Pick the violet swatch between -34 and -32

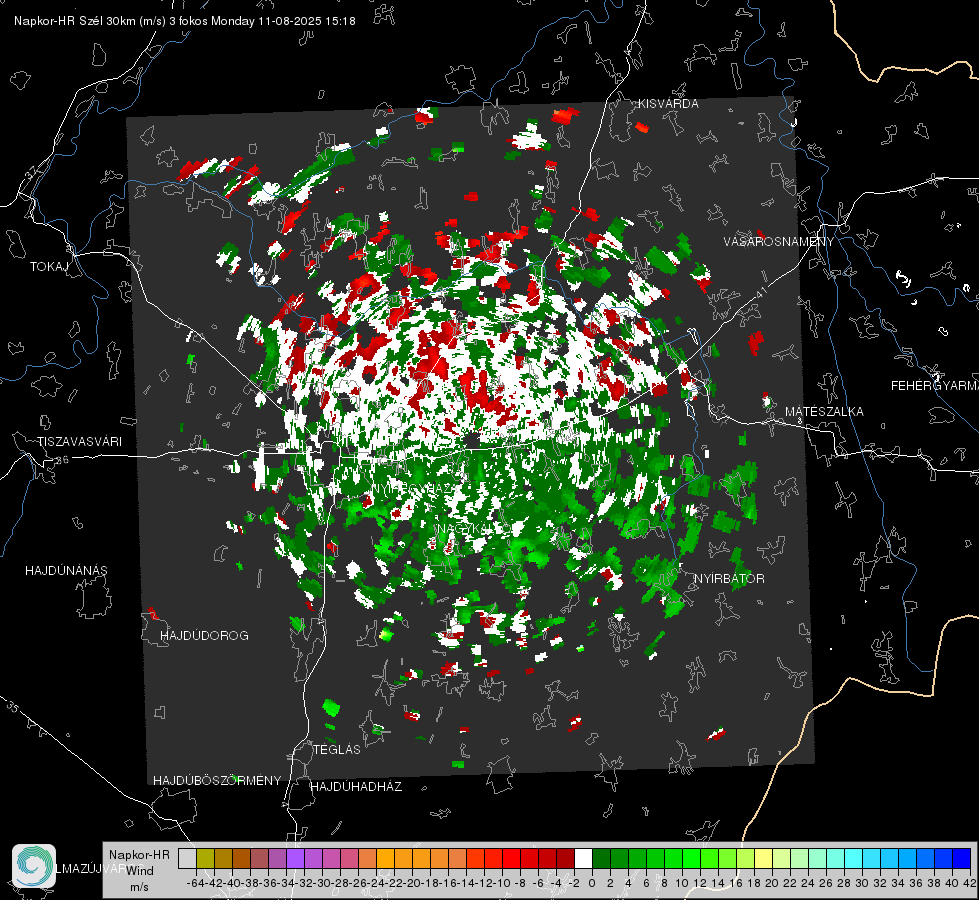tap(295, 858)
